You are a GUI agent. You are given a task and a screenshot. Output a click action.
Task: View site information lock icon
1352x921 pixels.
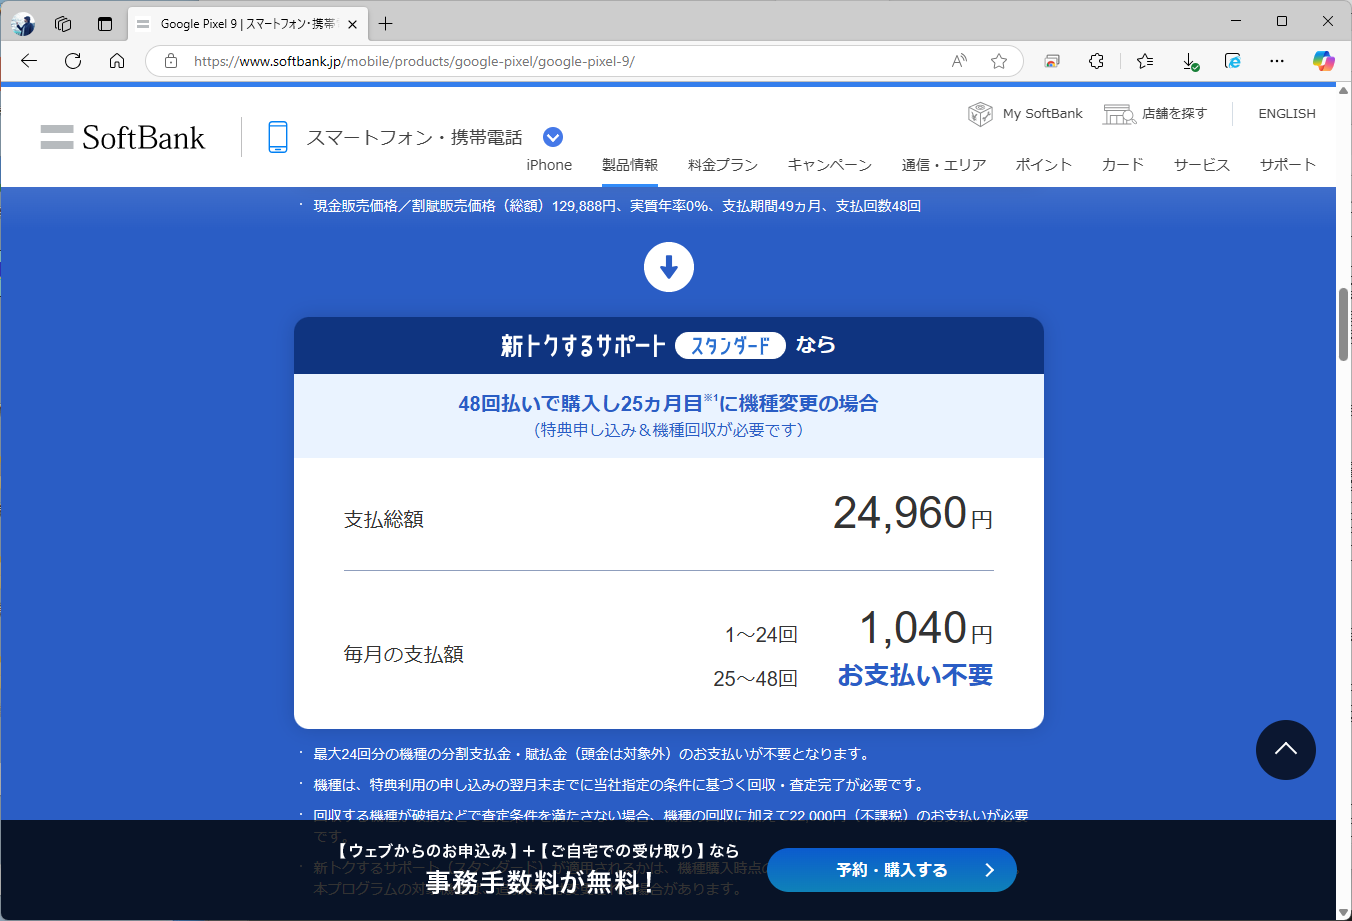pos(171,61)
